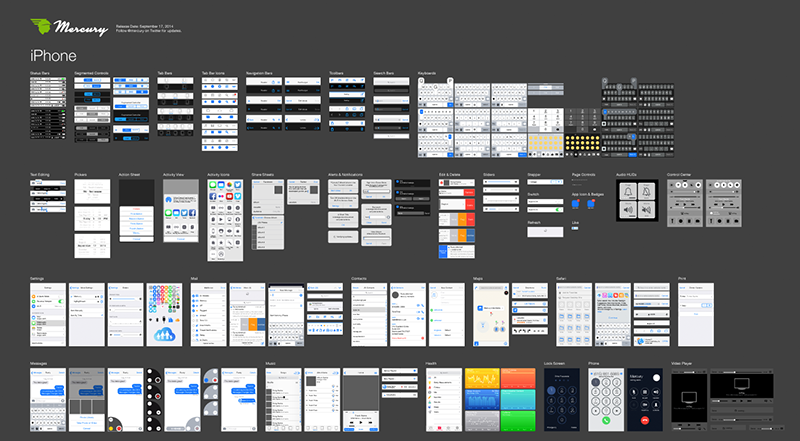Screen dimensions: 800x441
Task: Click the 'Control Center' section label
Action: [678, 175]
